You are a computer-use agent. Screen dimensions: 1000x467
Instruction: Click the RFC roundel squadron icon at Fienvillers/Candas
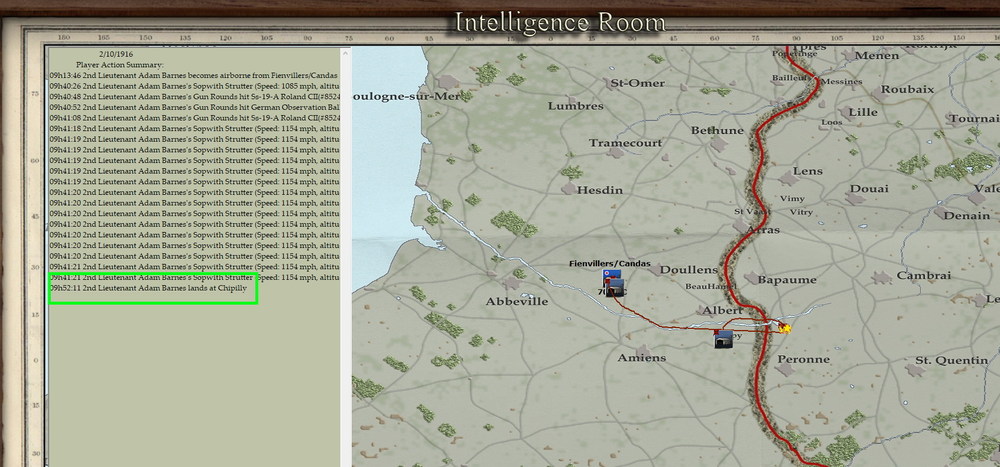611,275
